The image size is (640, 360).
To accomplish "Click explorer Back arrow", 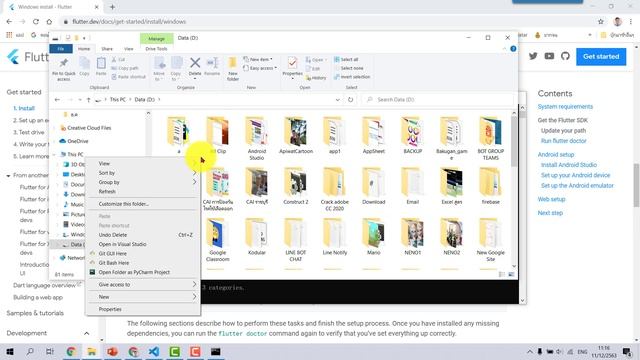I will point(57,100).
